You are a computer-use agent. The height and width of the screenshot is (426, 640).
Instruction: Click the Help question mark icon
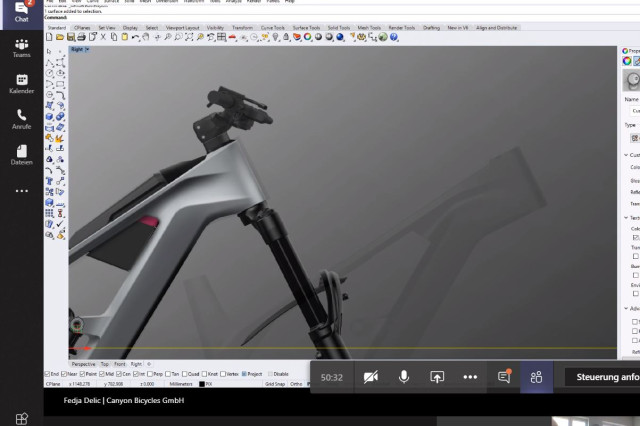pyautogui.click(x=393, y=37)
